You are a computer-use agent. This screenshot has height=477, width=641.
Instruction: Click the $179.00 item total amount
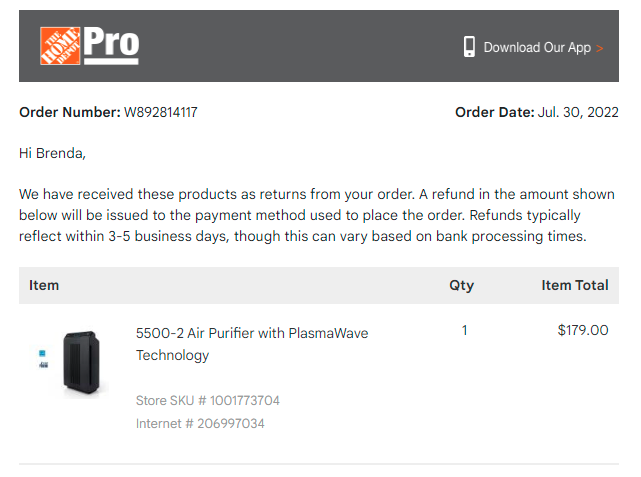583,330
